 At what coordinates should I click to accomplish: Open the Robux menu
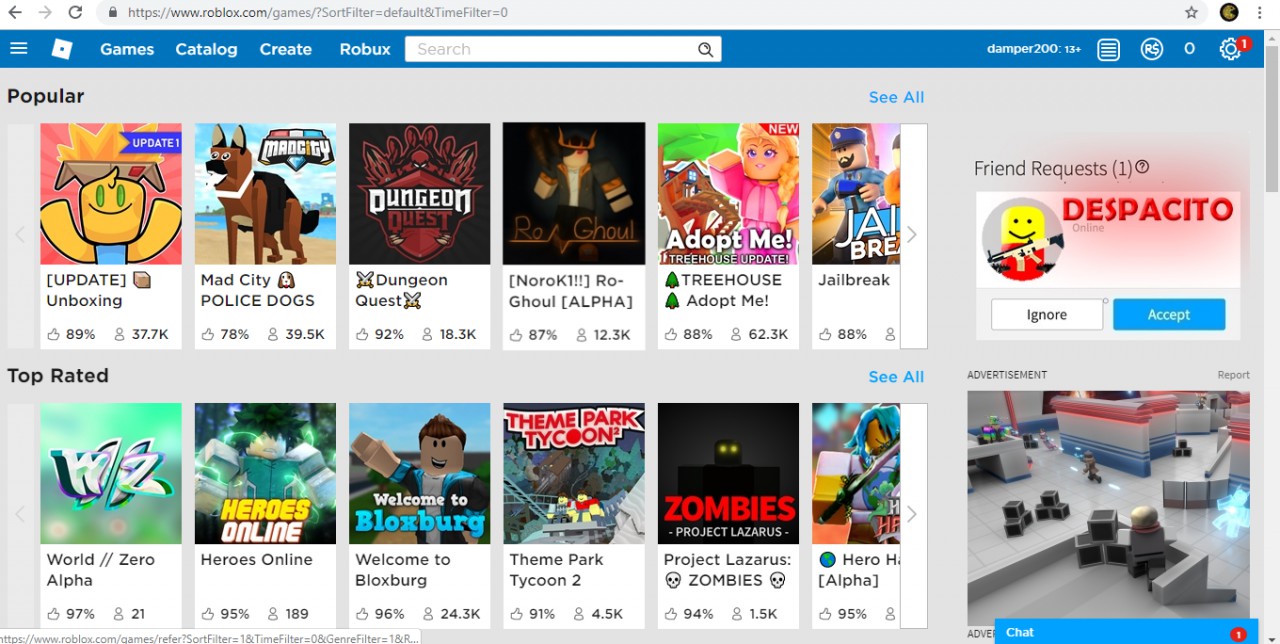click(365, 49)
